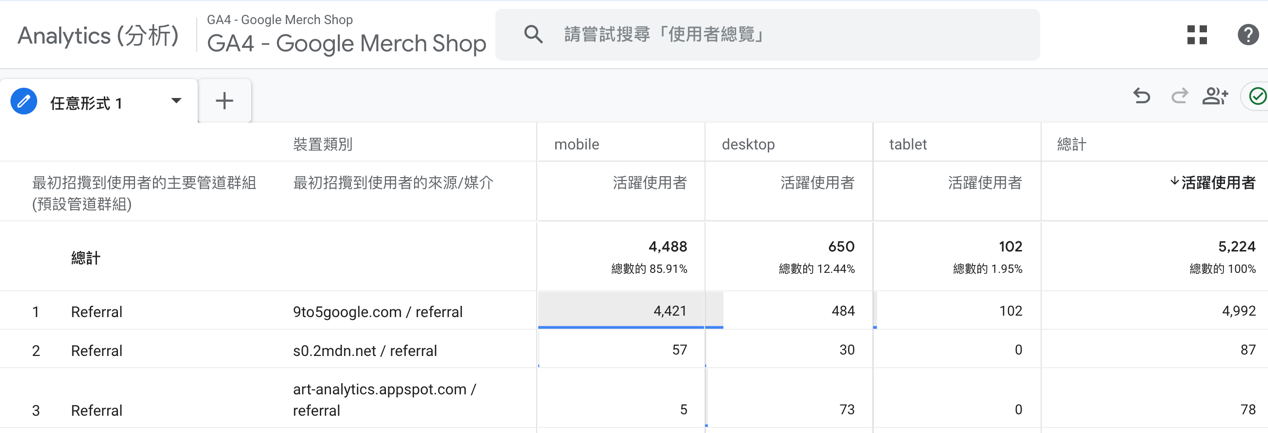Click the 裝置類別 header label
Viewport: 1268px width, 433px height.
click(323, 144)
